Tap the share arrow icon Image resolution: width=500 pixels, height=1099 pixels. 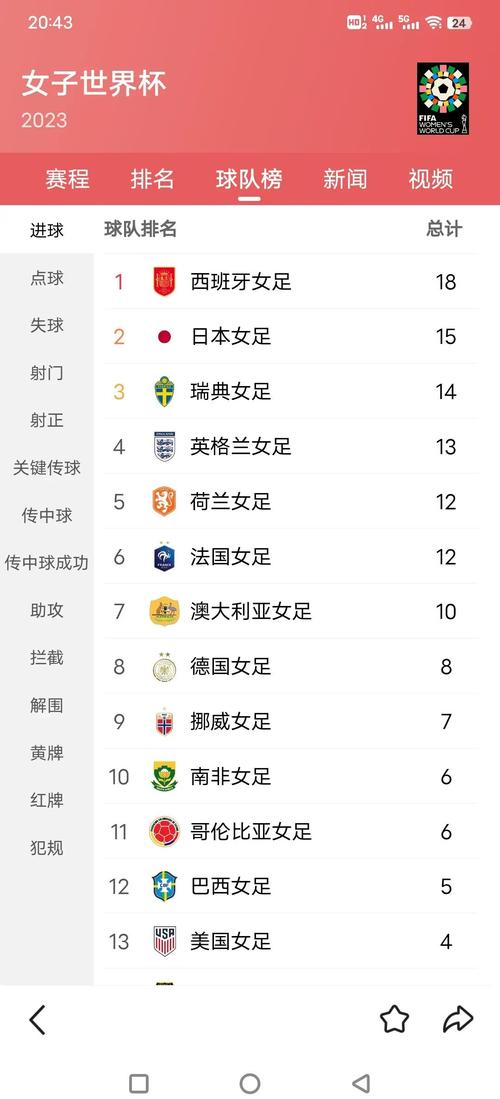(458, 1020)
